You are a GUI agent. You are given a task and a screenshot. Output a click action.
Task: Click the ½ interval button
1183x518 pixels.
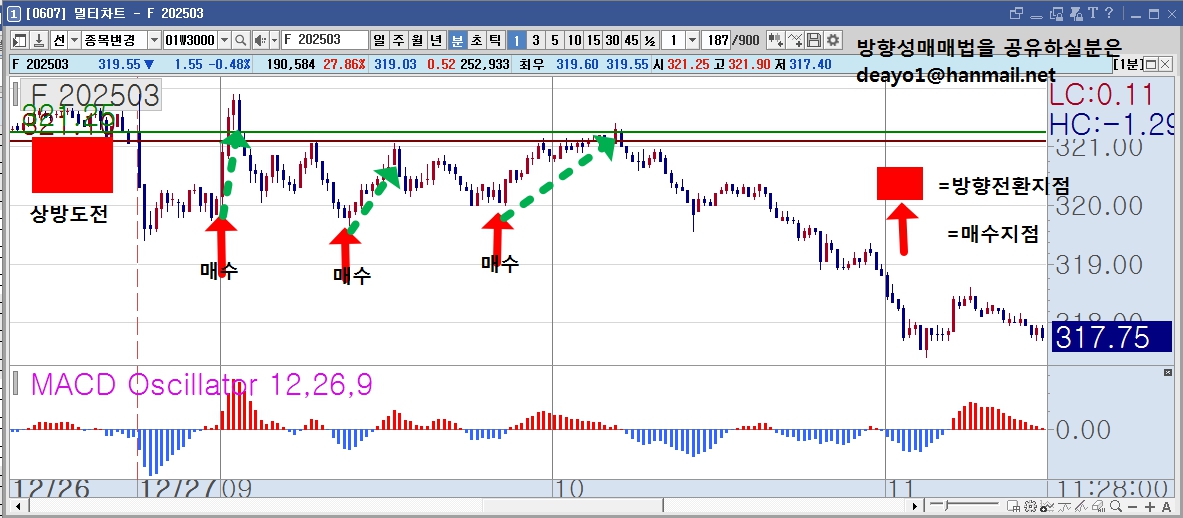(650, 40)
